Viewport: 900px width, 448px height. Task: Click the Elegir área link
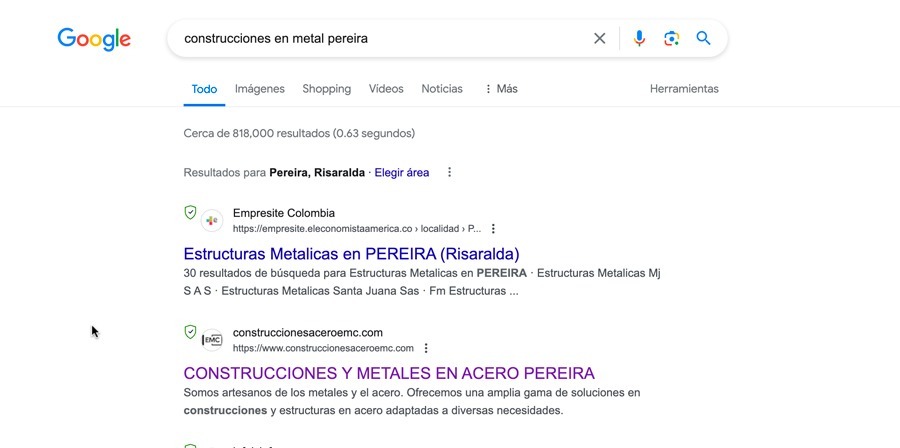click(402, 173)
